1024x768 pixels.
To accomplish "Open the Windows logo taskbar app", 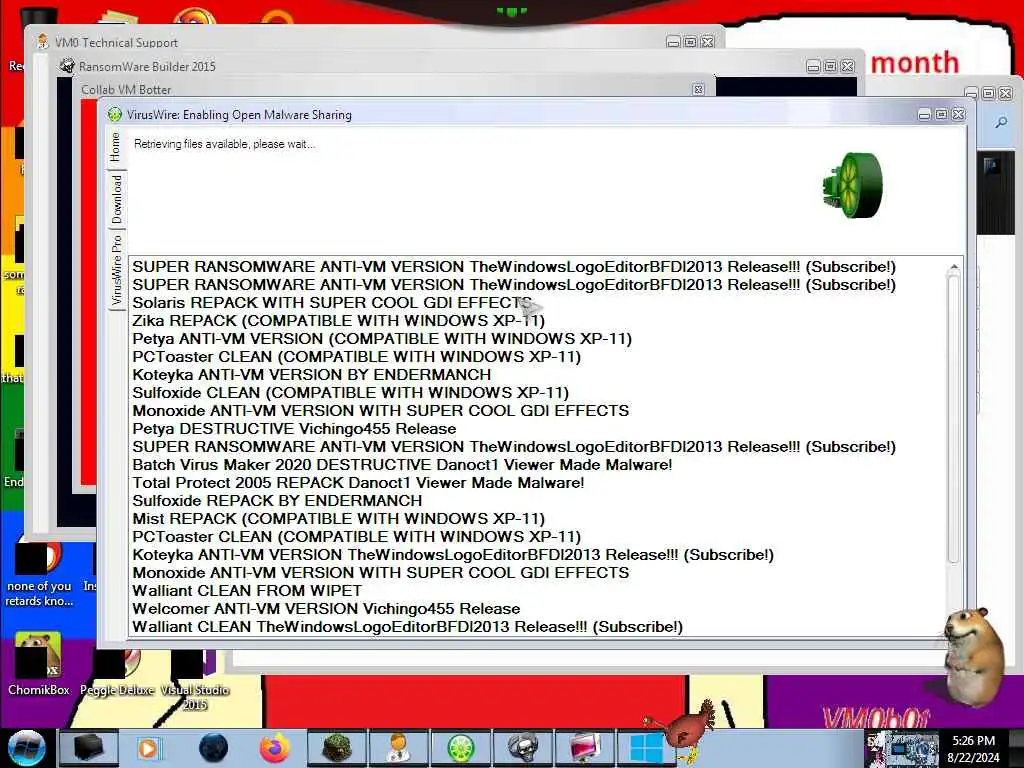I will coord(647,748).
